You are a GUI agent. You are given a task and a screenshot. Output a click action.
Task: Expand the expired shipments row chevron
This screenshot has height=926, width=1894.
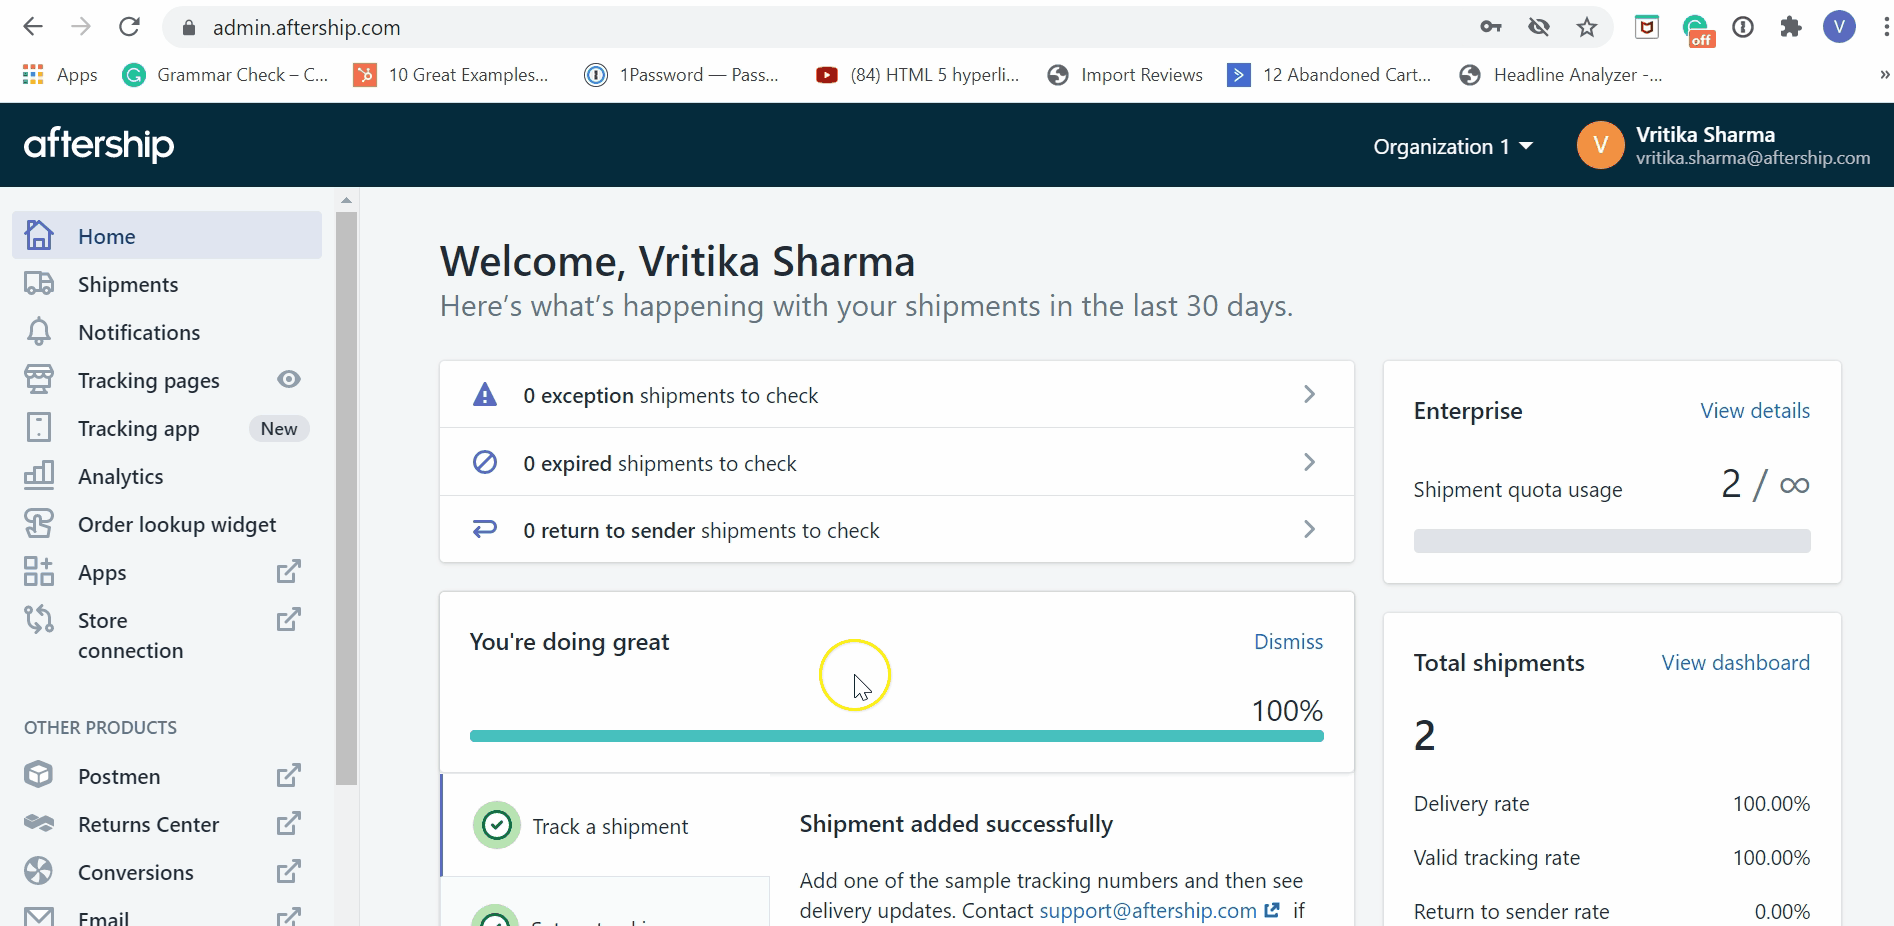(x=1309, y=463)
